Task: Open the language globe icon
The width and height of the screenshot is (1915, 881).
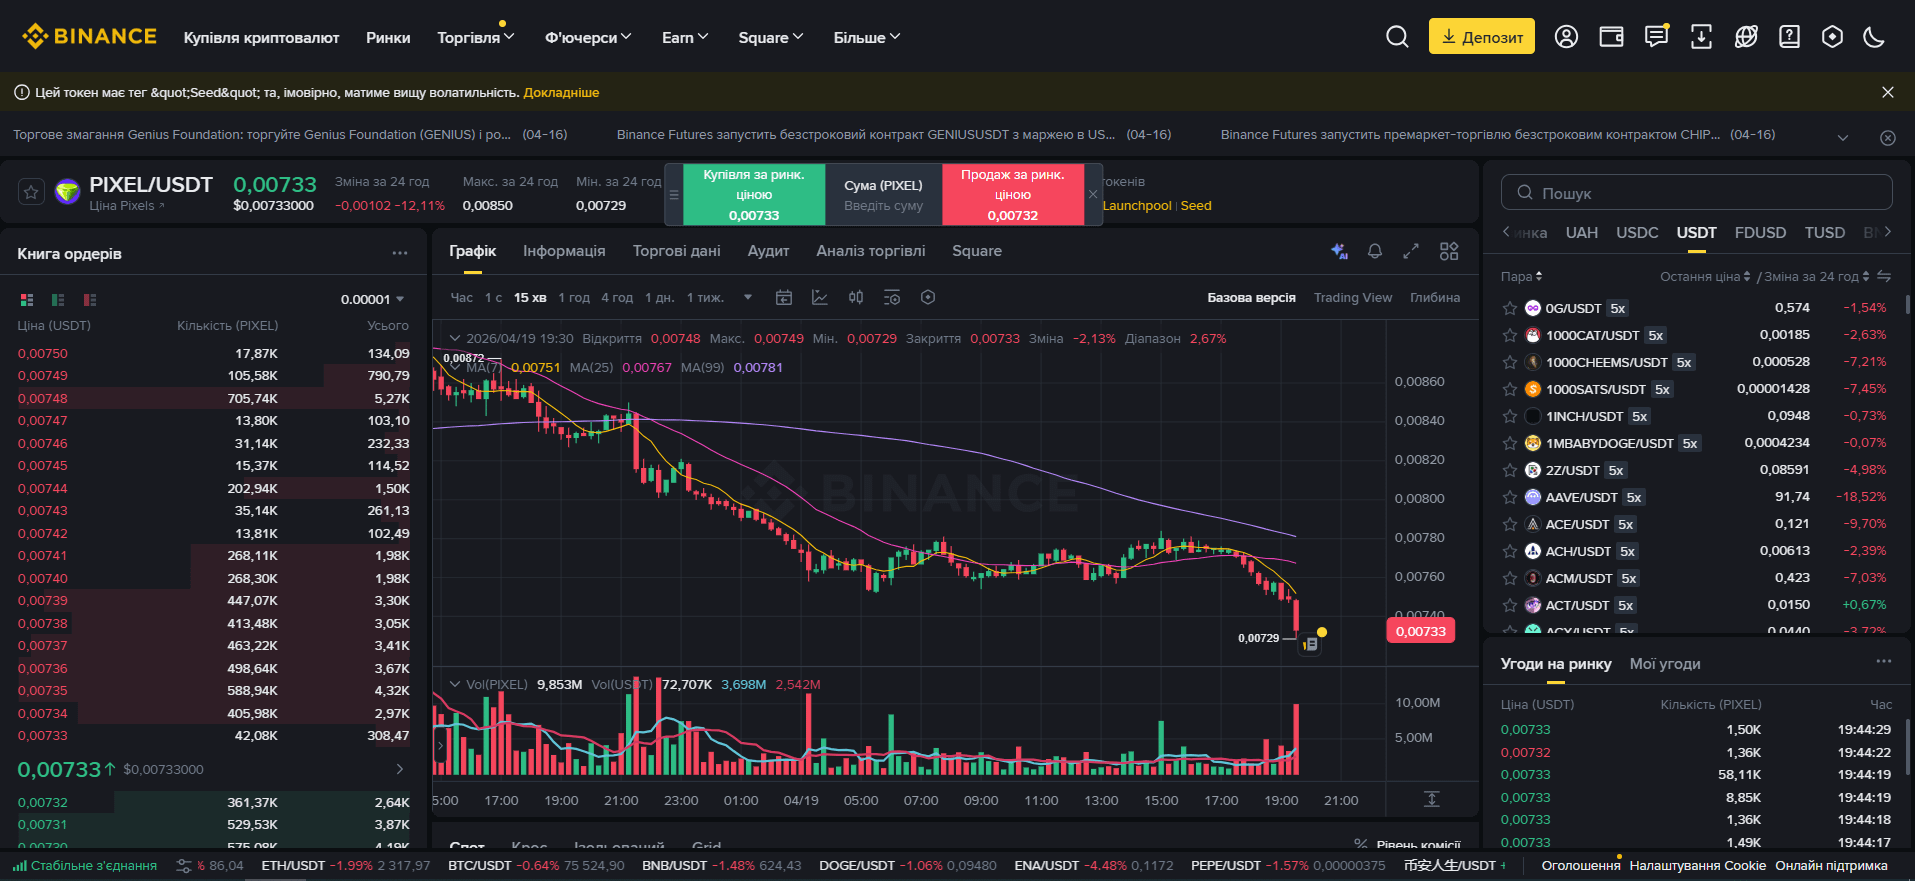Action: click(x=1746, y=37)
